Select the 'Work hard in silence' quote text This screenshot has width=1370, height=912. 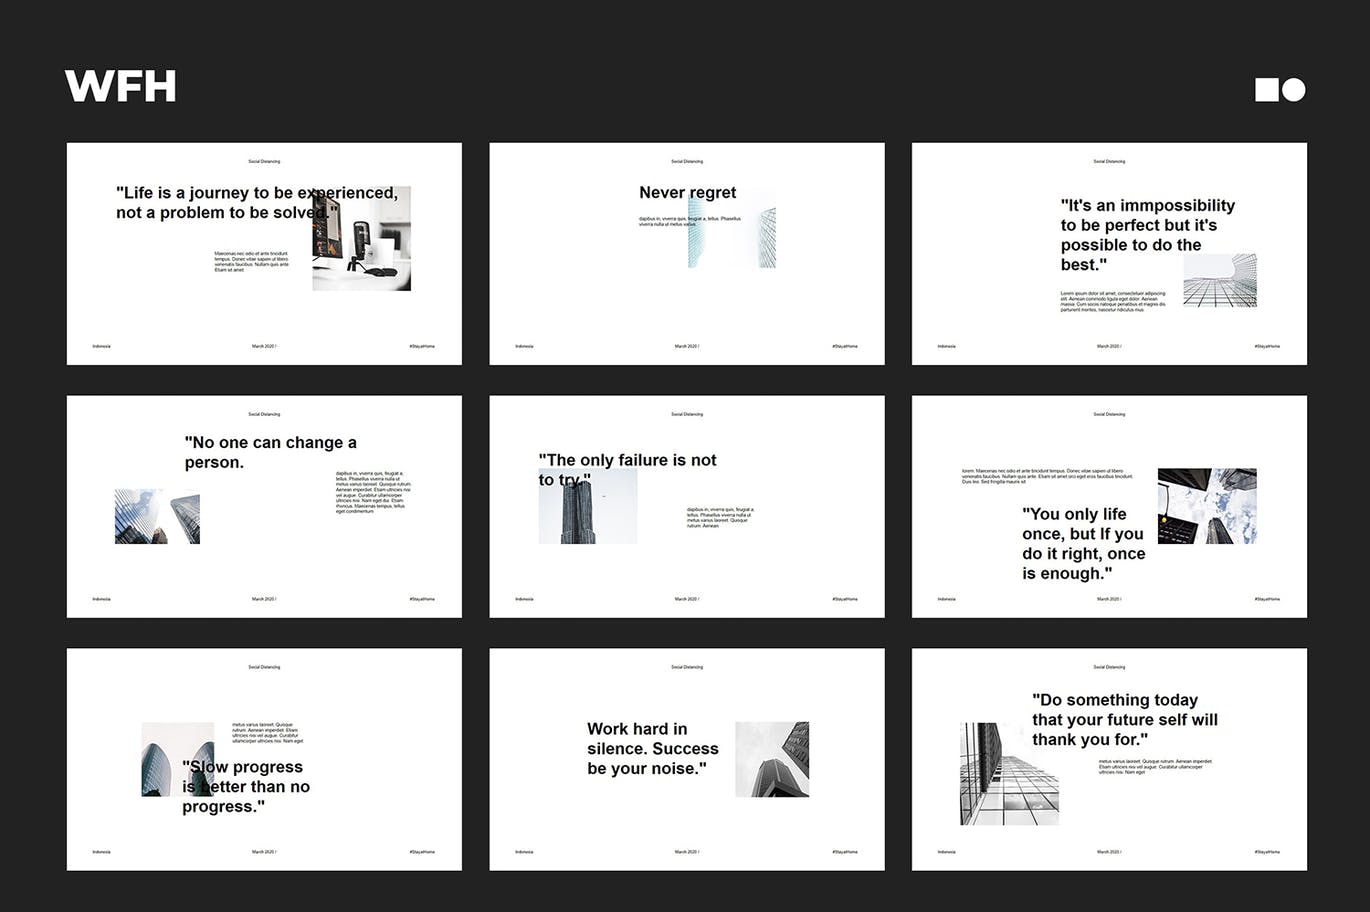(652, 748)
